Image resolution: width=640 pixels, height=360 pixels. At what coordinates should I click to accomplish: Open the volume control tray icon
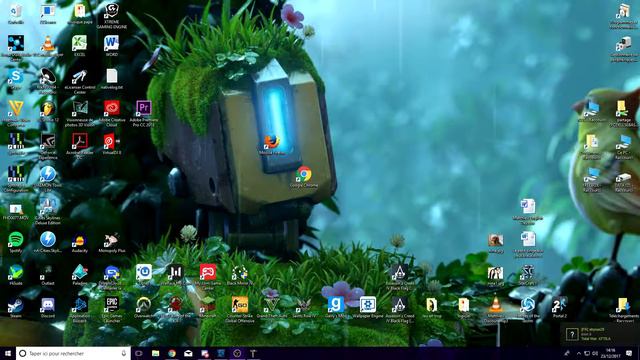(x=595, y=353)
